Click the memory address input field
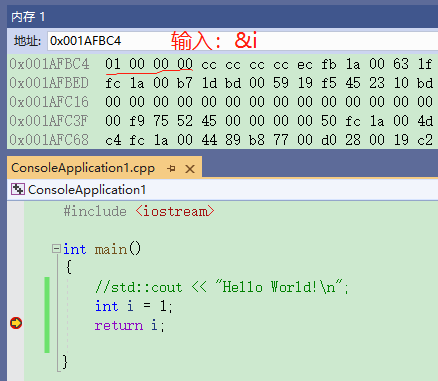 [x=242, y=41]
